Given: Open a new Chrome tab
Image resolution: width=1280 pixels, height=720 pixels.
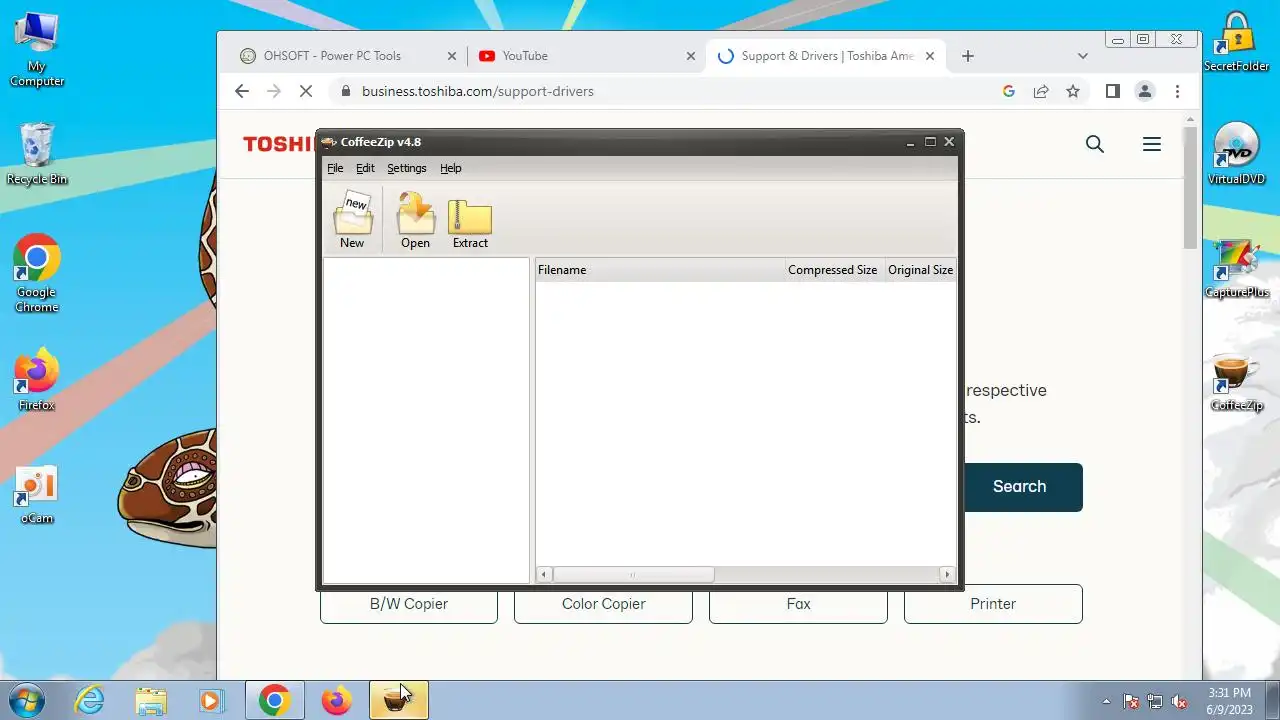Looking at the screenshot, I should coord(967,56).
